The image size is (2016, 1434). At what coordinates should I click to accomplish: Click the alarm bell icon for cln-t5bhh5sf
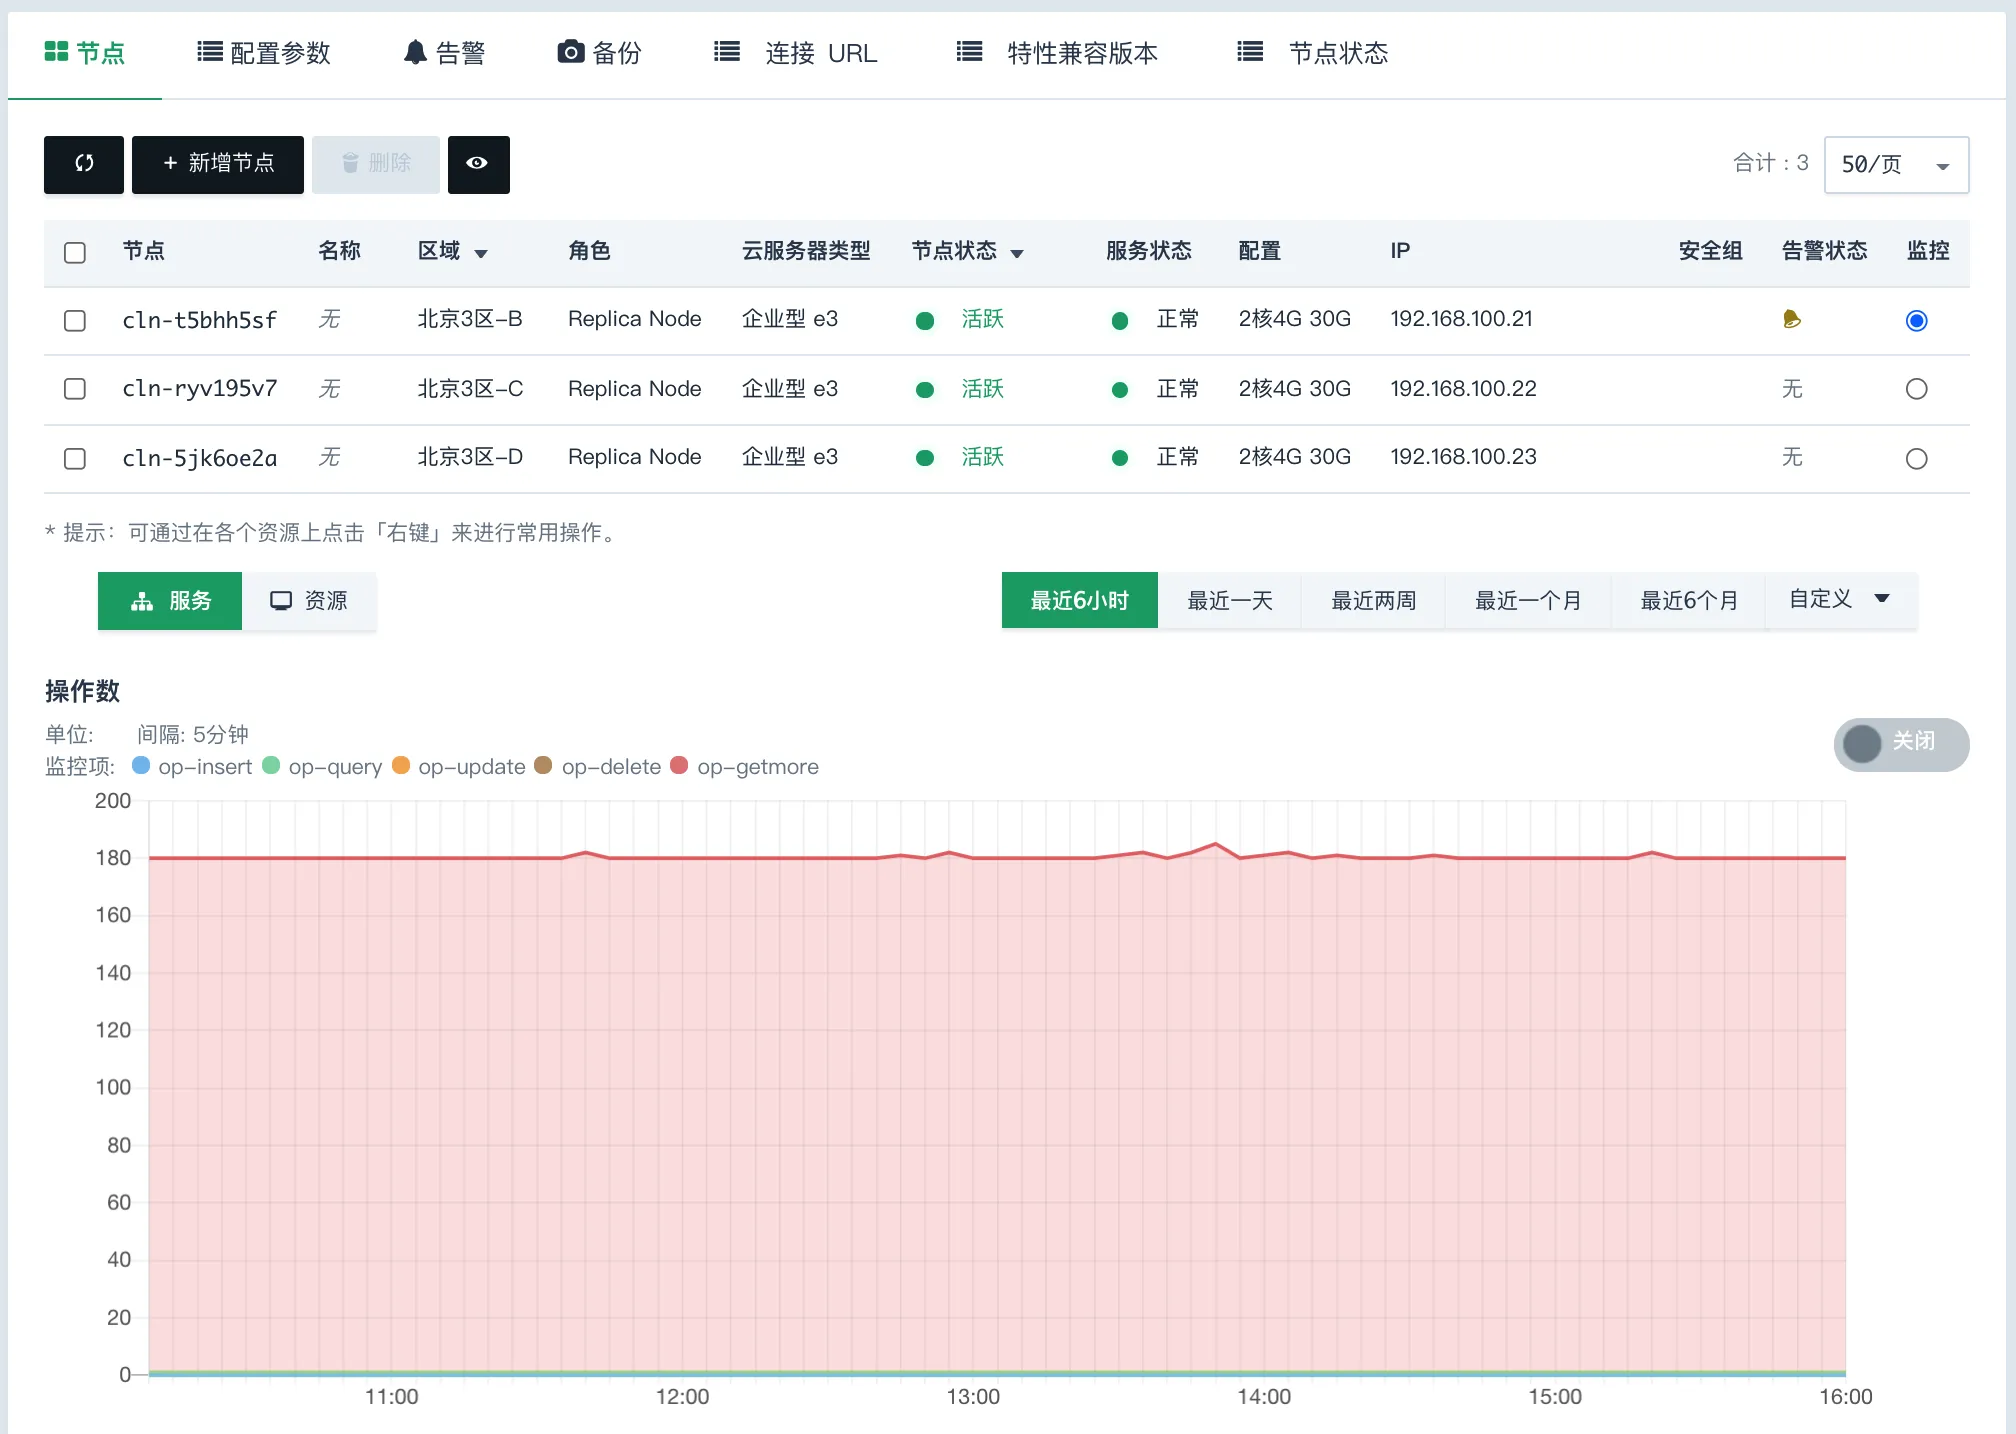tap(1792, 319)
